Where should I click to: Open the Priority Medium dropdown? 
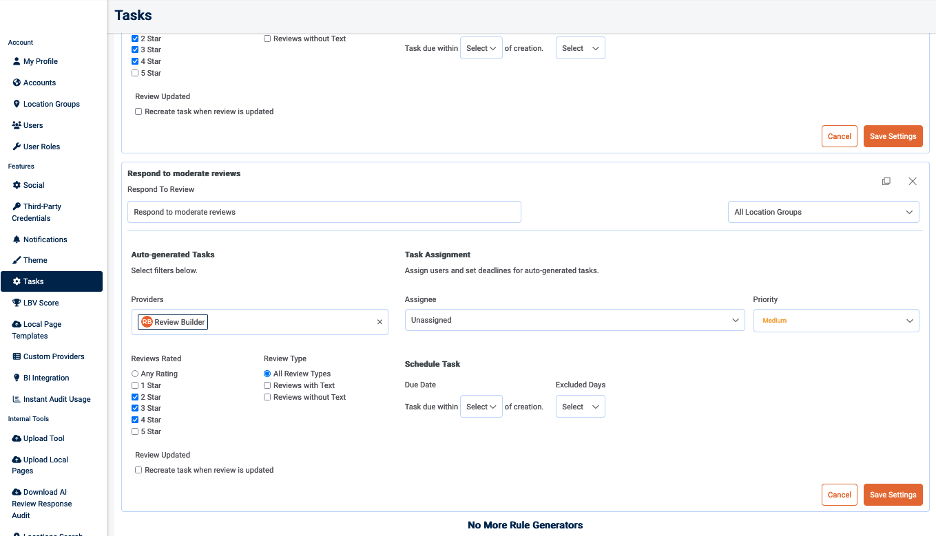click(x=835, y=321)
